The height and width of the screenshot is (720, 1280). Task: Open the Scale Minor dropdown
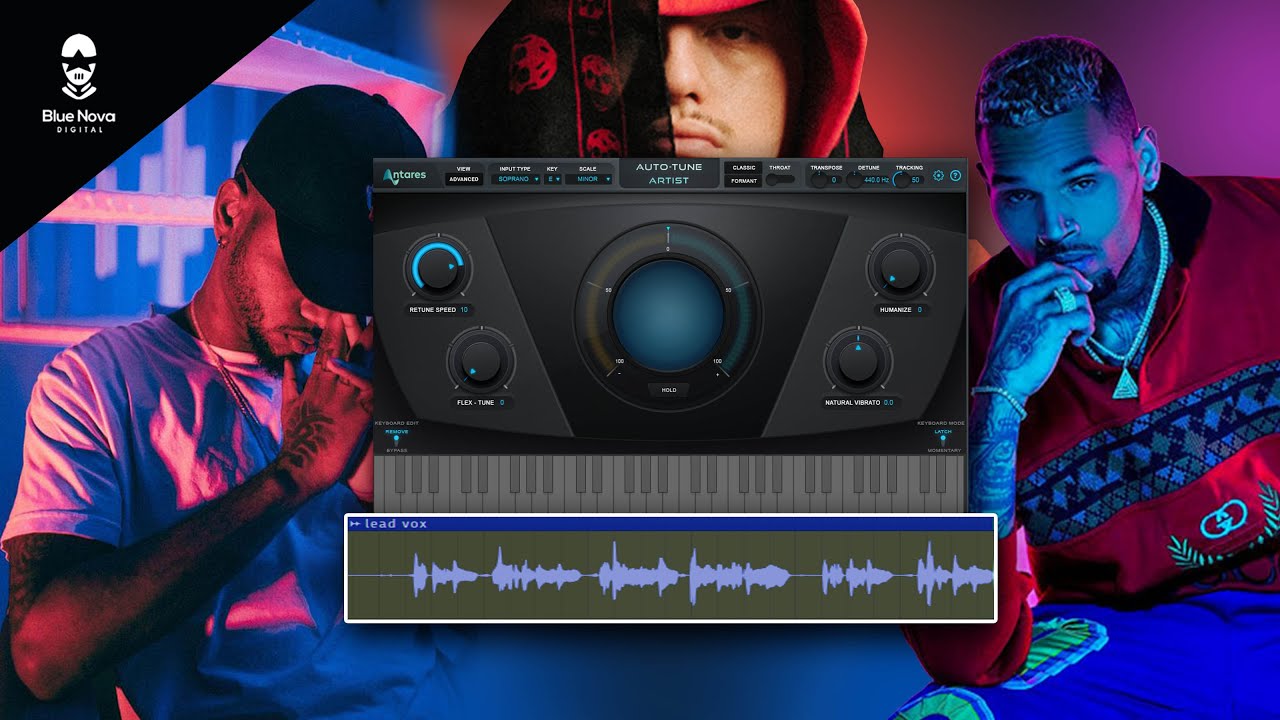[x=588, y=179]
